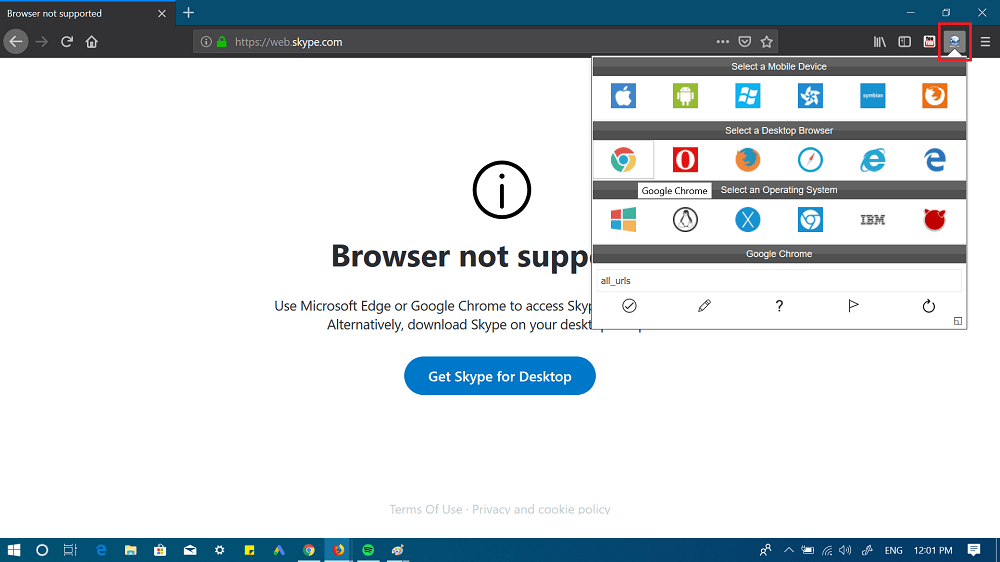Close the Browser not supported tab
This screenshot has width=1000, height=562.
pos(162,13)
